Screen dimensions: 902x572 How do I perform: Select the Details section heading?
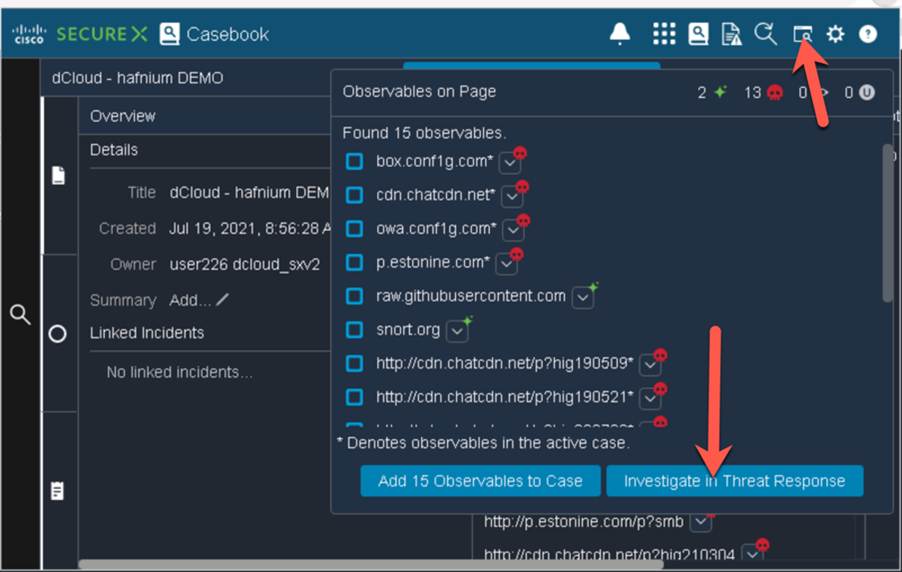[114, 150]
